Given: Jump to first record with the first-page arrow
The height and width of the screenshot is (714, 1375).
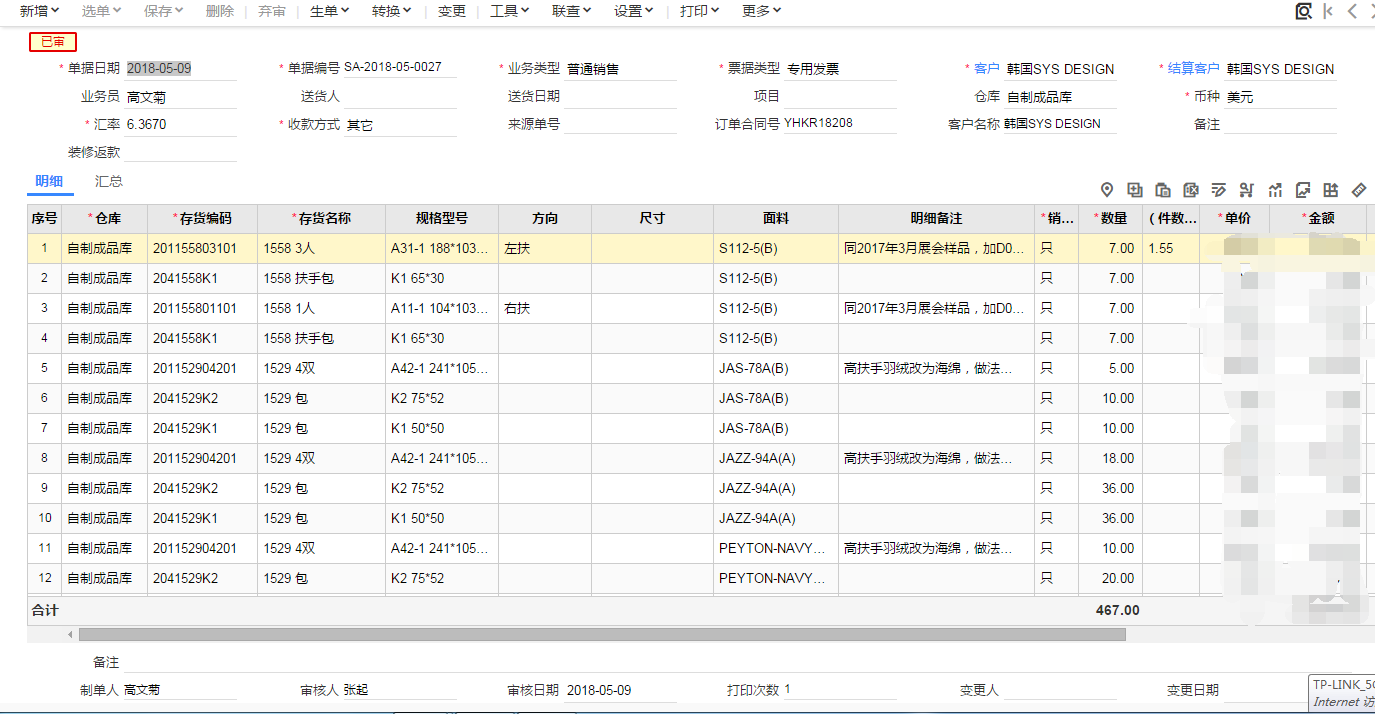Looking at the screenshot, I should 1328,11.
